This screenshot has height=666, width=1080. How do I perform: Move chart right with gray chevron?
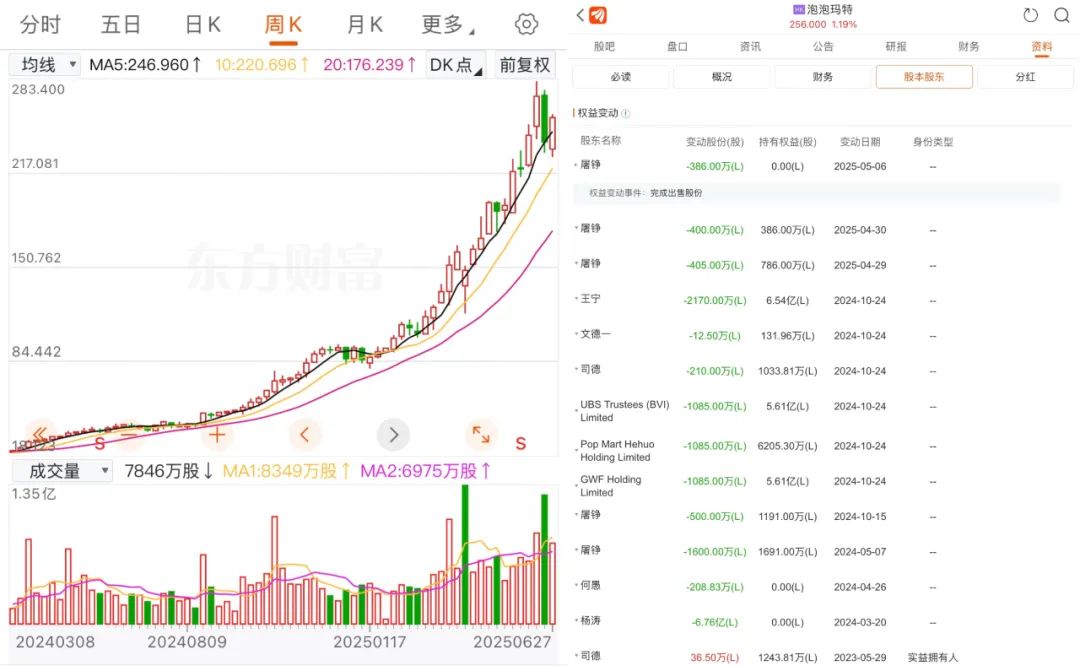point(393,435)
